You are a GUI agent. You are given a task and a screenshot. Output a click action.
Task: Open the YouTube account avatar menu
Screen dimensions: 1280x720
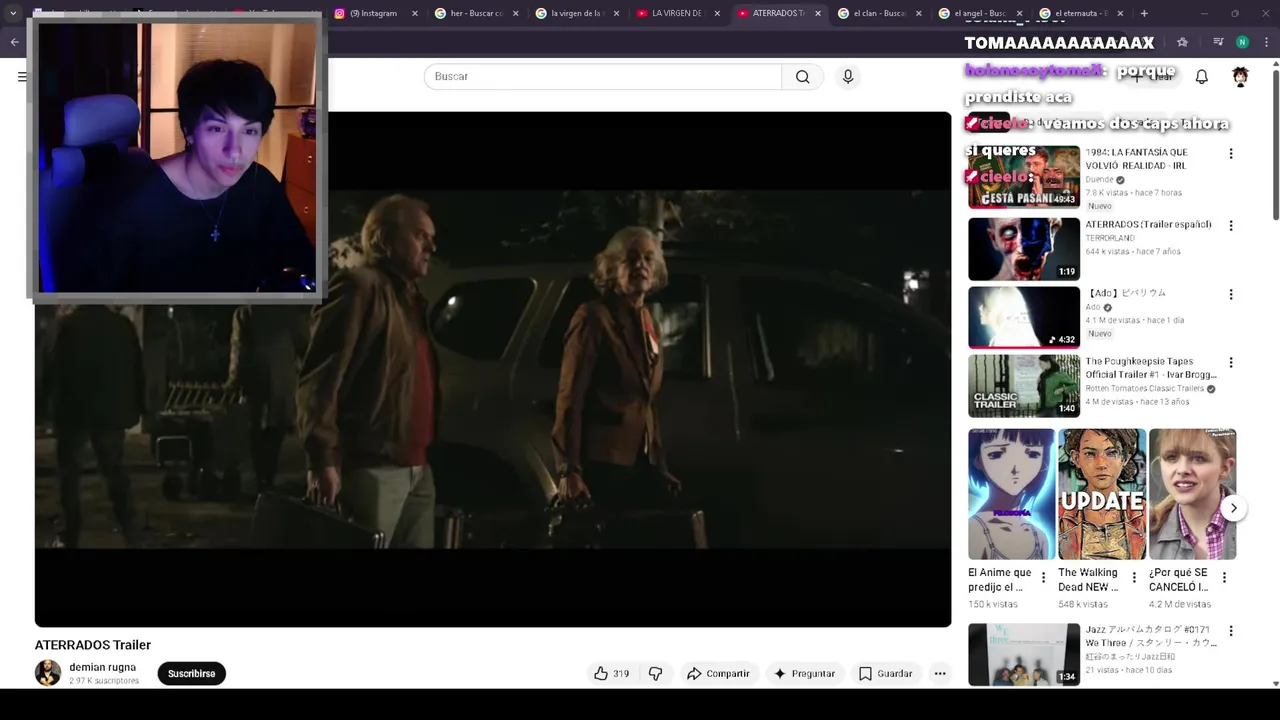click(x=1240, y=77)
